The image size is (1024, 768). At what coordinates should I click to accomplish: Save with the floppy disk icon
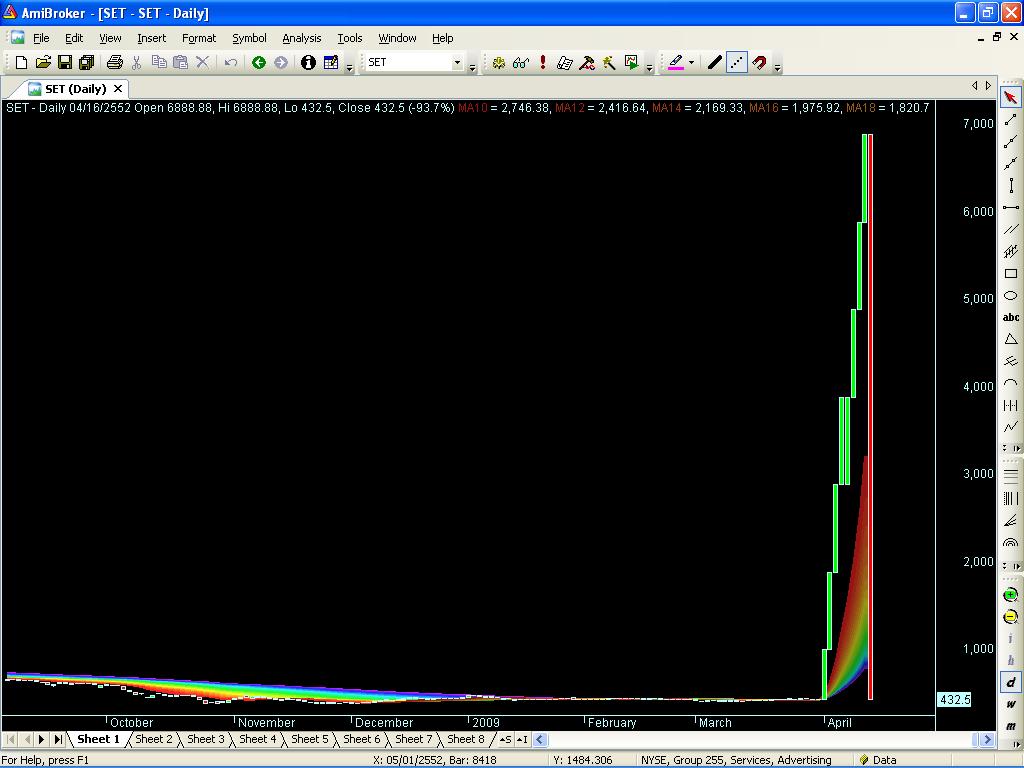pos(65,63)
